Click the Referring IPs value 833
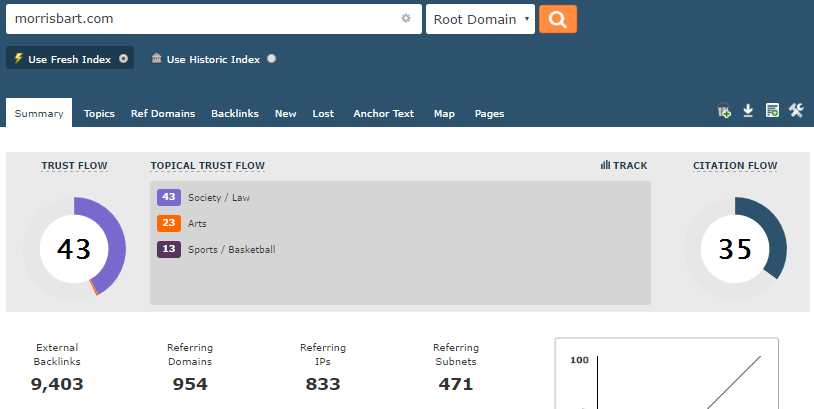The height and width of the screenshot is (409, 814). click(323, 384)
